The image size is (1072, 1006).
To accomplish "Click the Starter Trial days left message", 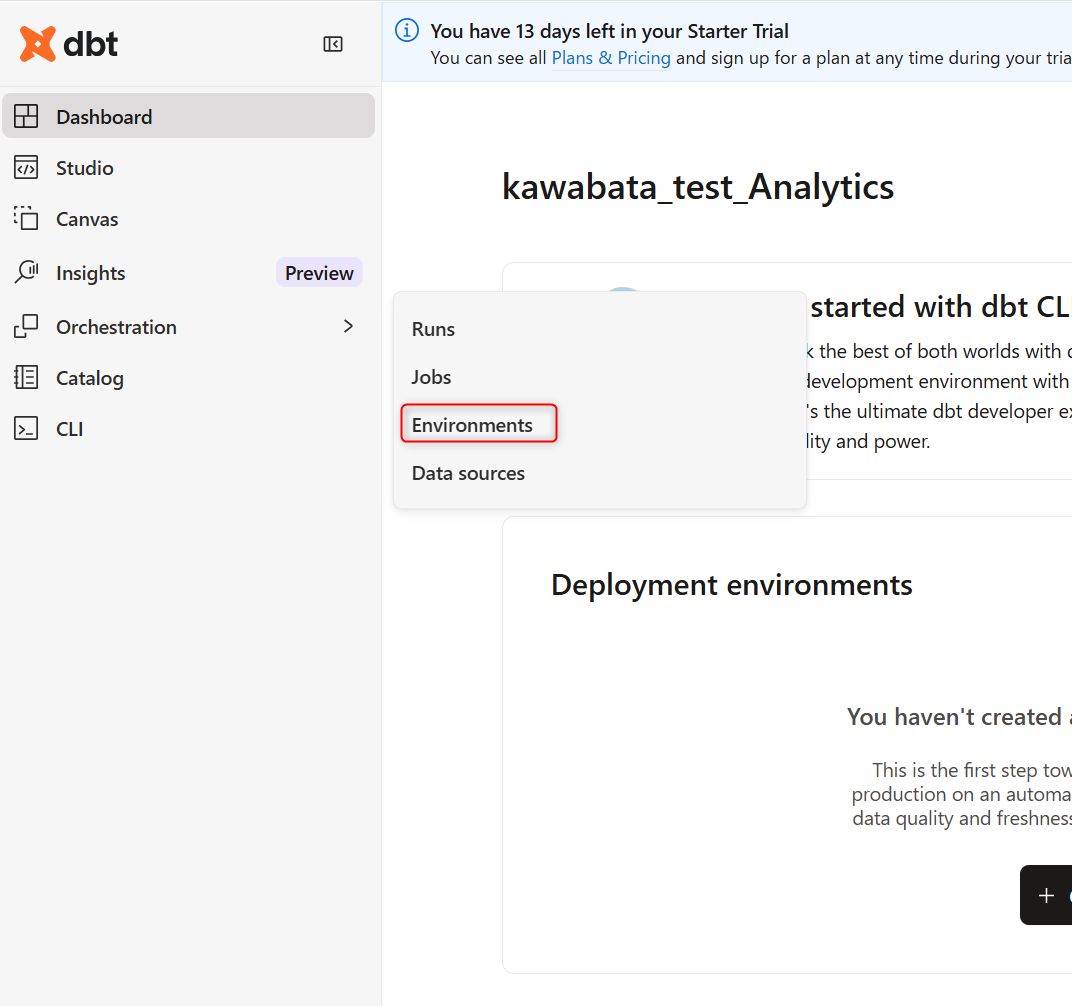I will point(609,31).
